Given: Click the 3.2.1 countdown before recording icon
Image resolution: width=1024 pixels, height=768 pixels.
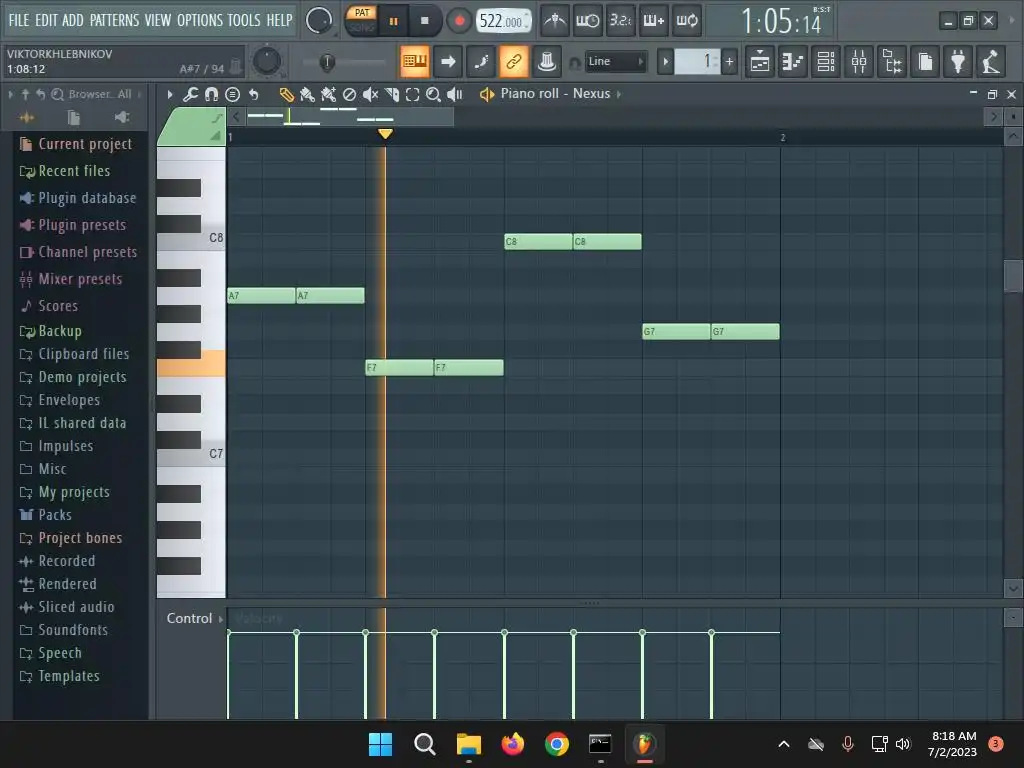Looking at the screenshot, I should pos(620,21).
